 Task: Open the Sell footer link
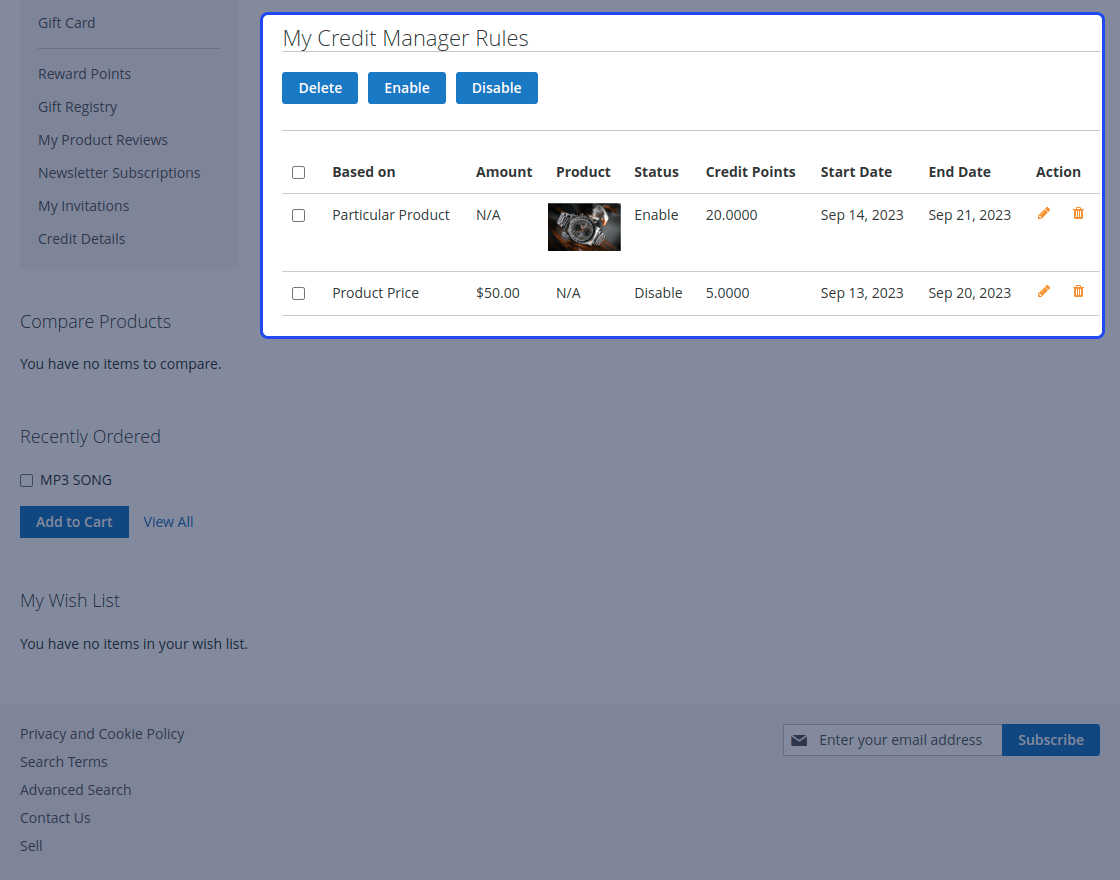coord(31,846)
